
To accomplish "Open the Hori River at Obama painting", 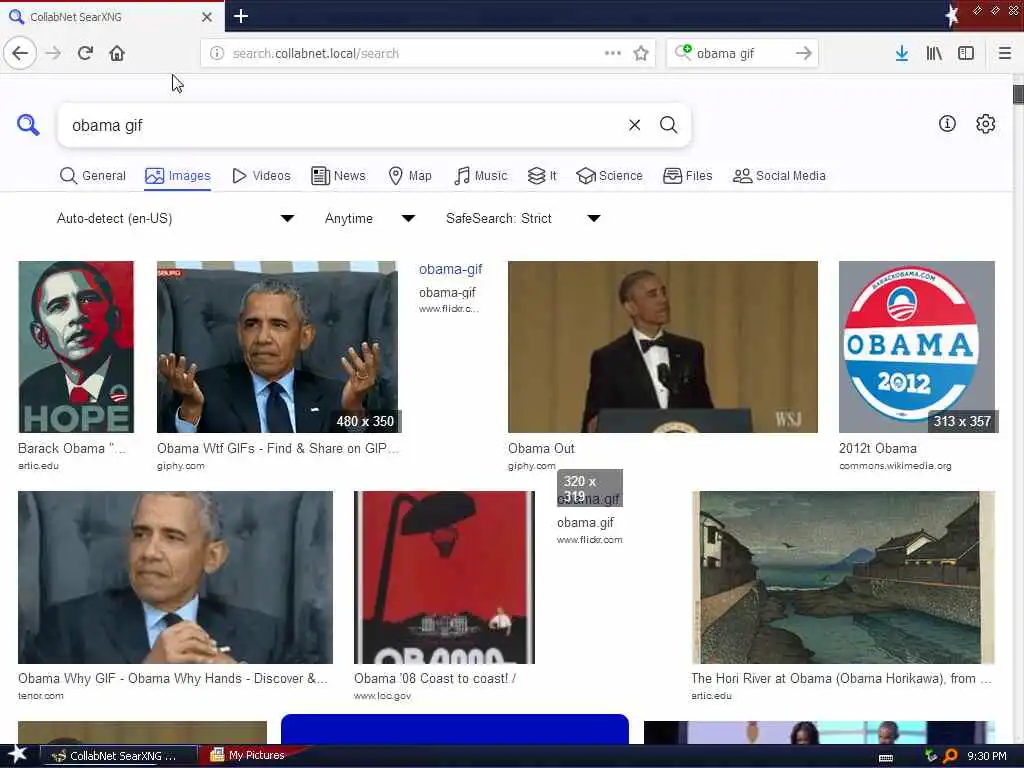I will pos(843,577).
